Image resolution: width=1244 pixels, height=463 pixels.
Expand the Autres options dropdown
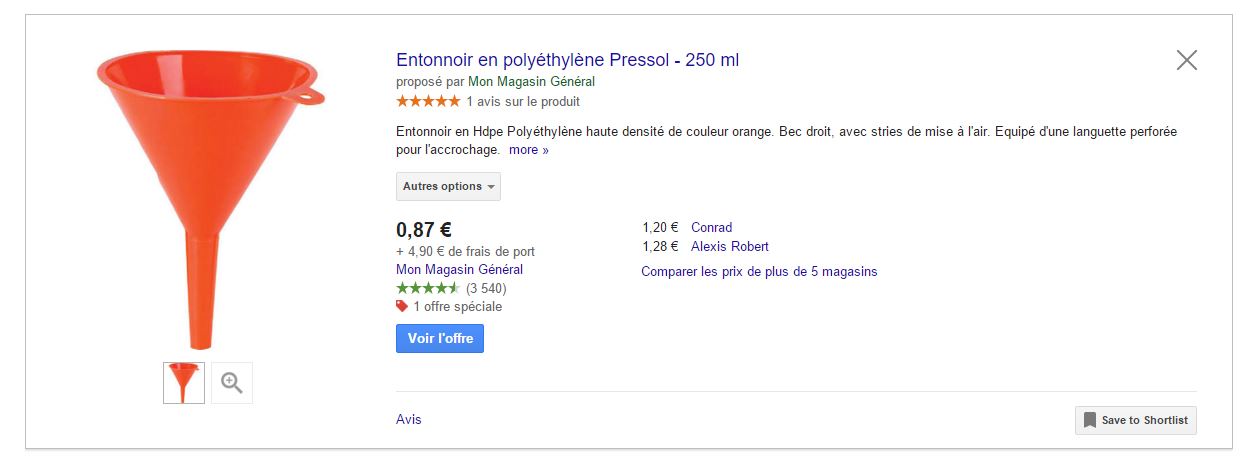tap(448, 186)
